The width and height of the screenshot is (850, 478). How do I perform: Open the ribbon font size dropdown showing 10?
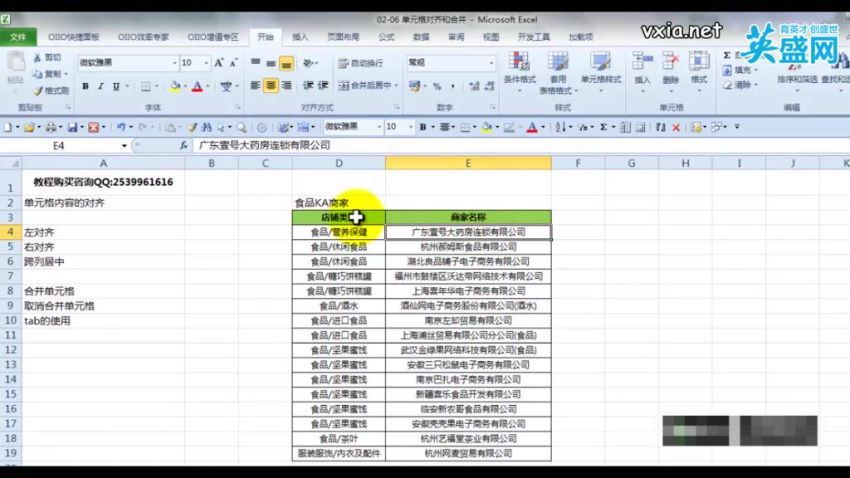pyautogui.click(x=206, y=63)
